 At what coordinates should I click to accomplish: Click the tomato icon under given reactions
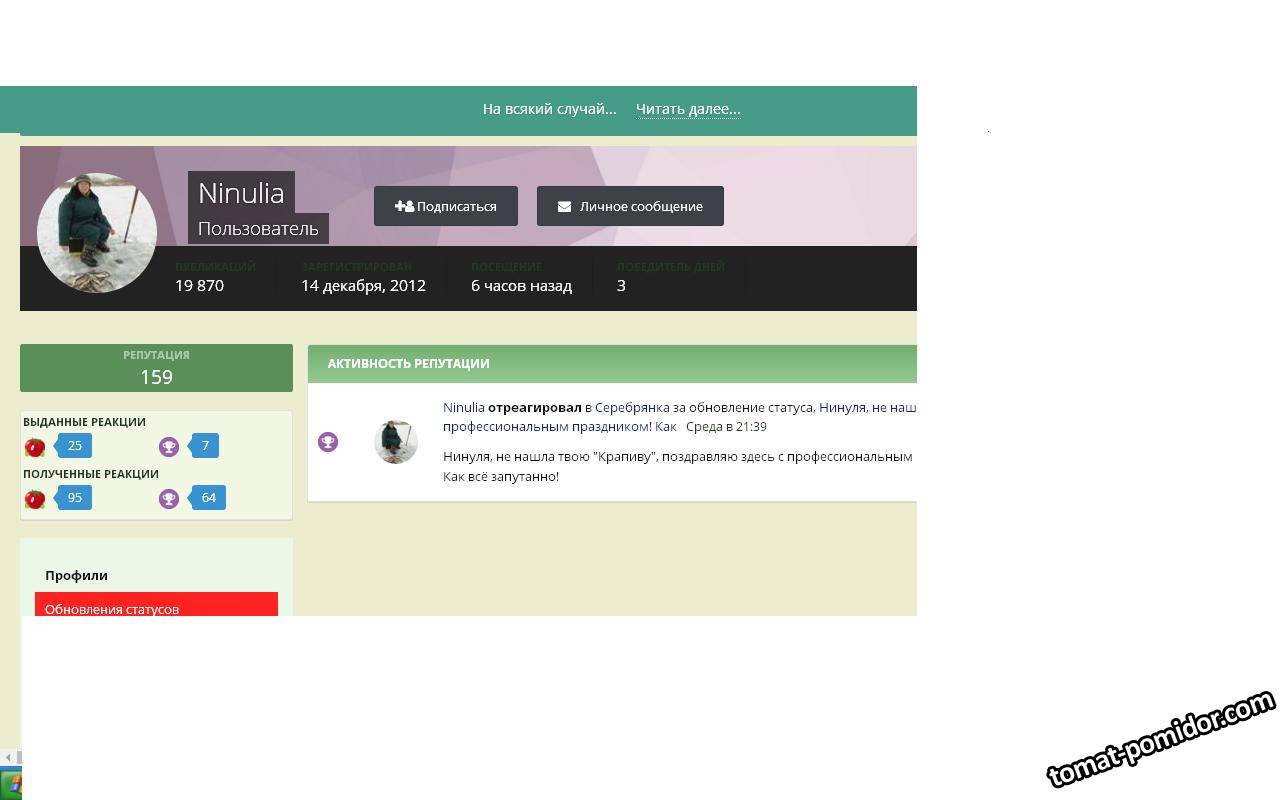[35, 447]
